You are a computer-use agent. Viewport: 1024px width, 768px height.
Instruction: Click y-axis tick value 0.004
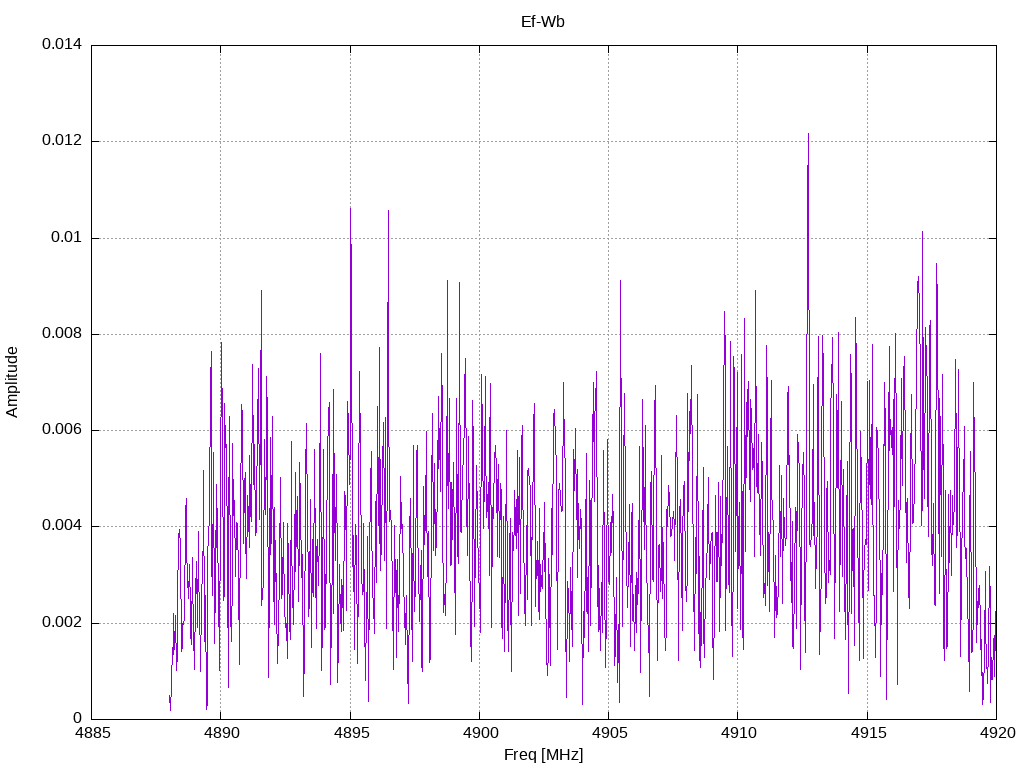click(x=62, y=526)
